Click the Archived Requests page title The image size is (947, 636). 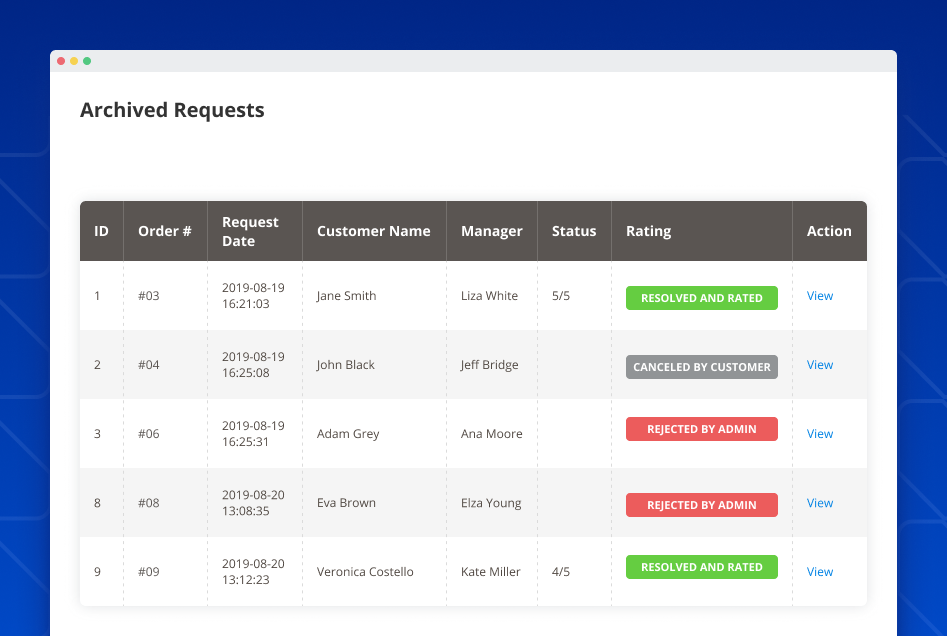pos(172,110)
